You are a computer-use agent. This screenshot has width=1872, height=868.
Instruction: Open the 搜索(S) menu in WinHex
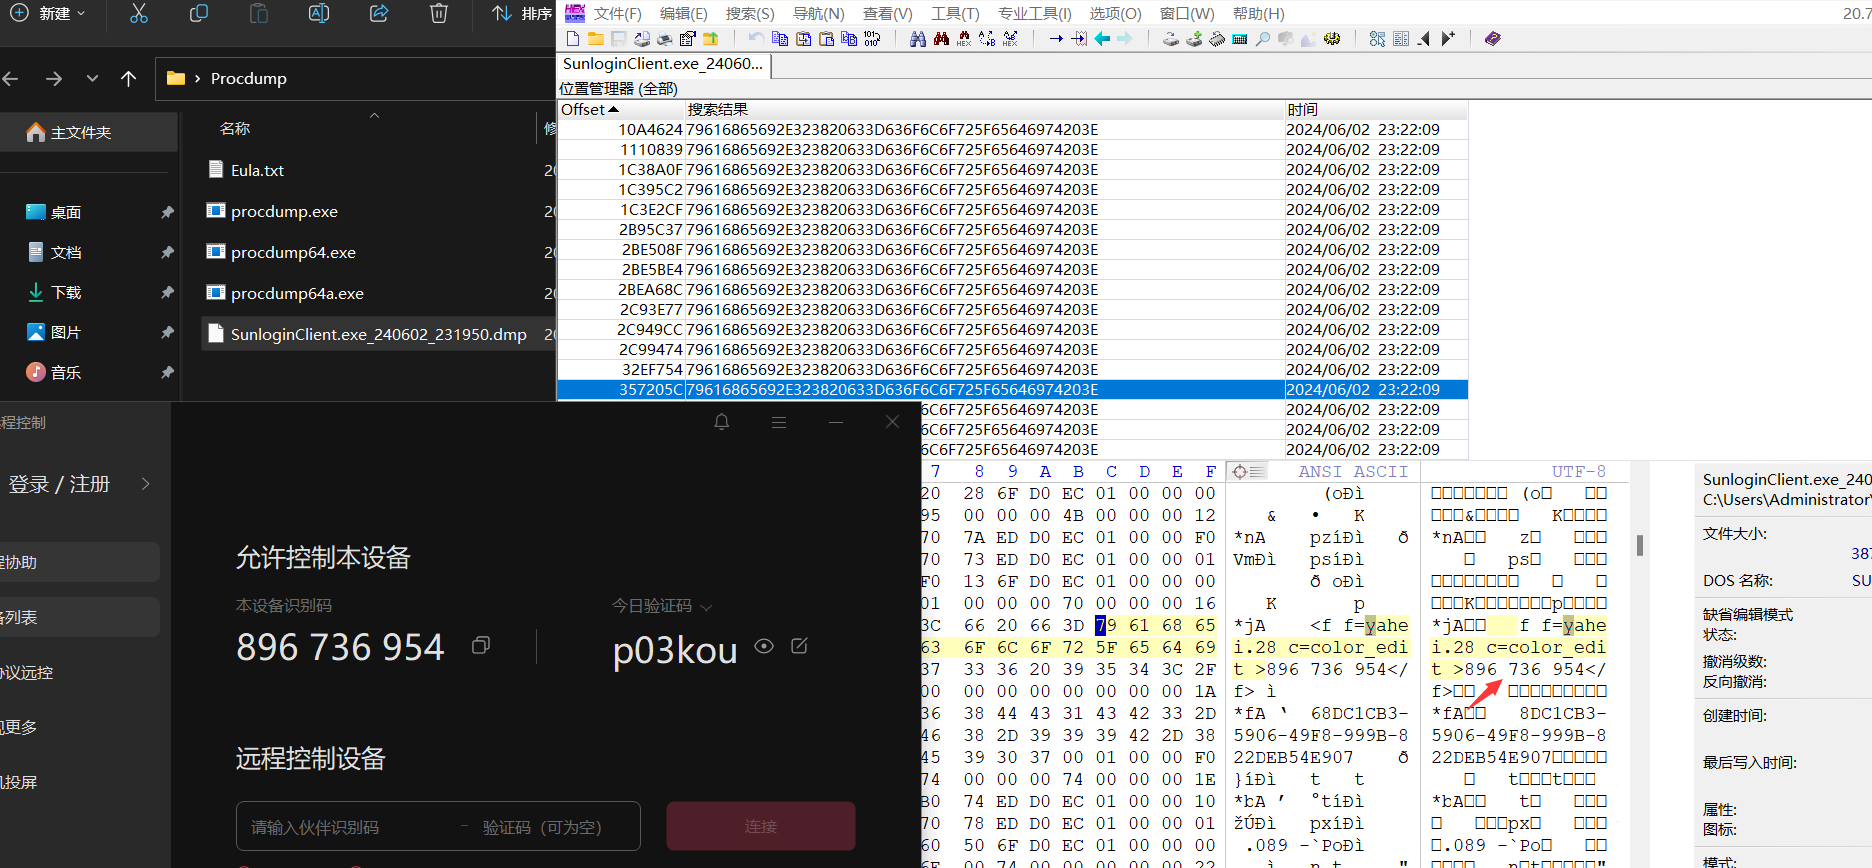(x=750, y=13)
